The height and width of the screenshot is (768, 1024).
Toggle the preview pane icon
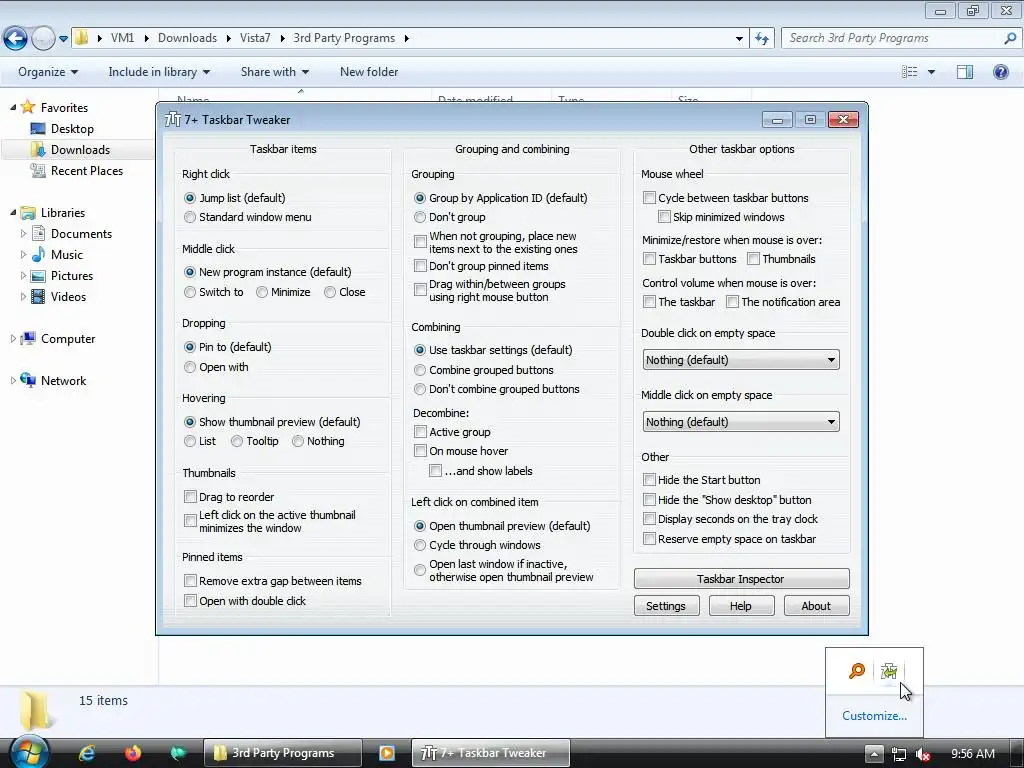(965, 72)
